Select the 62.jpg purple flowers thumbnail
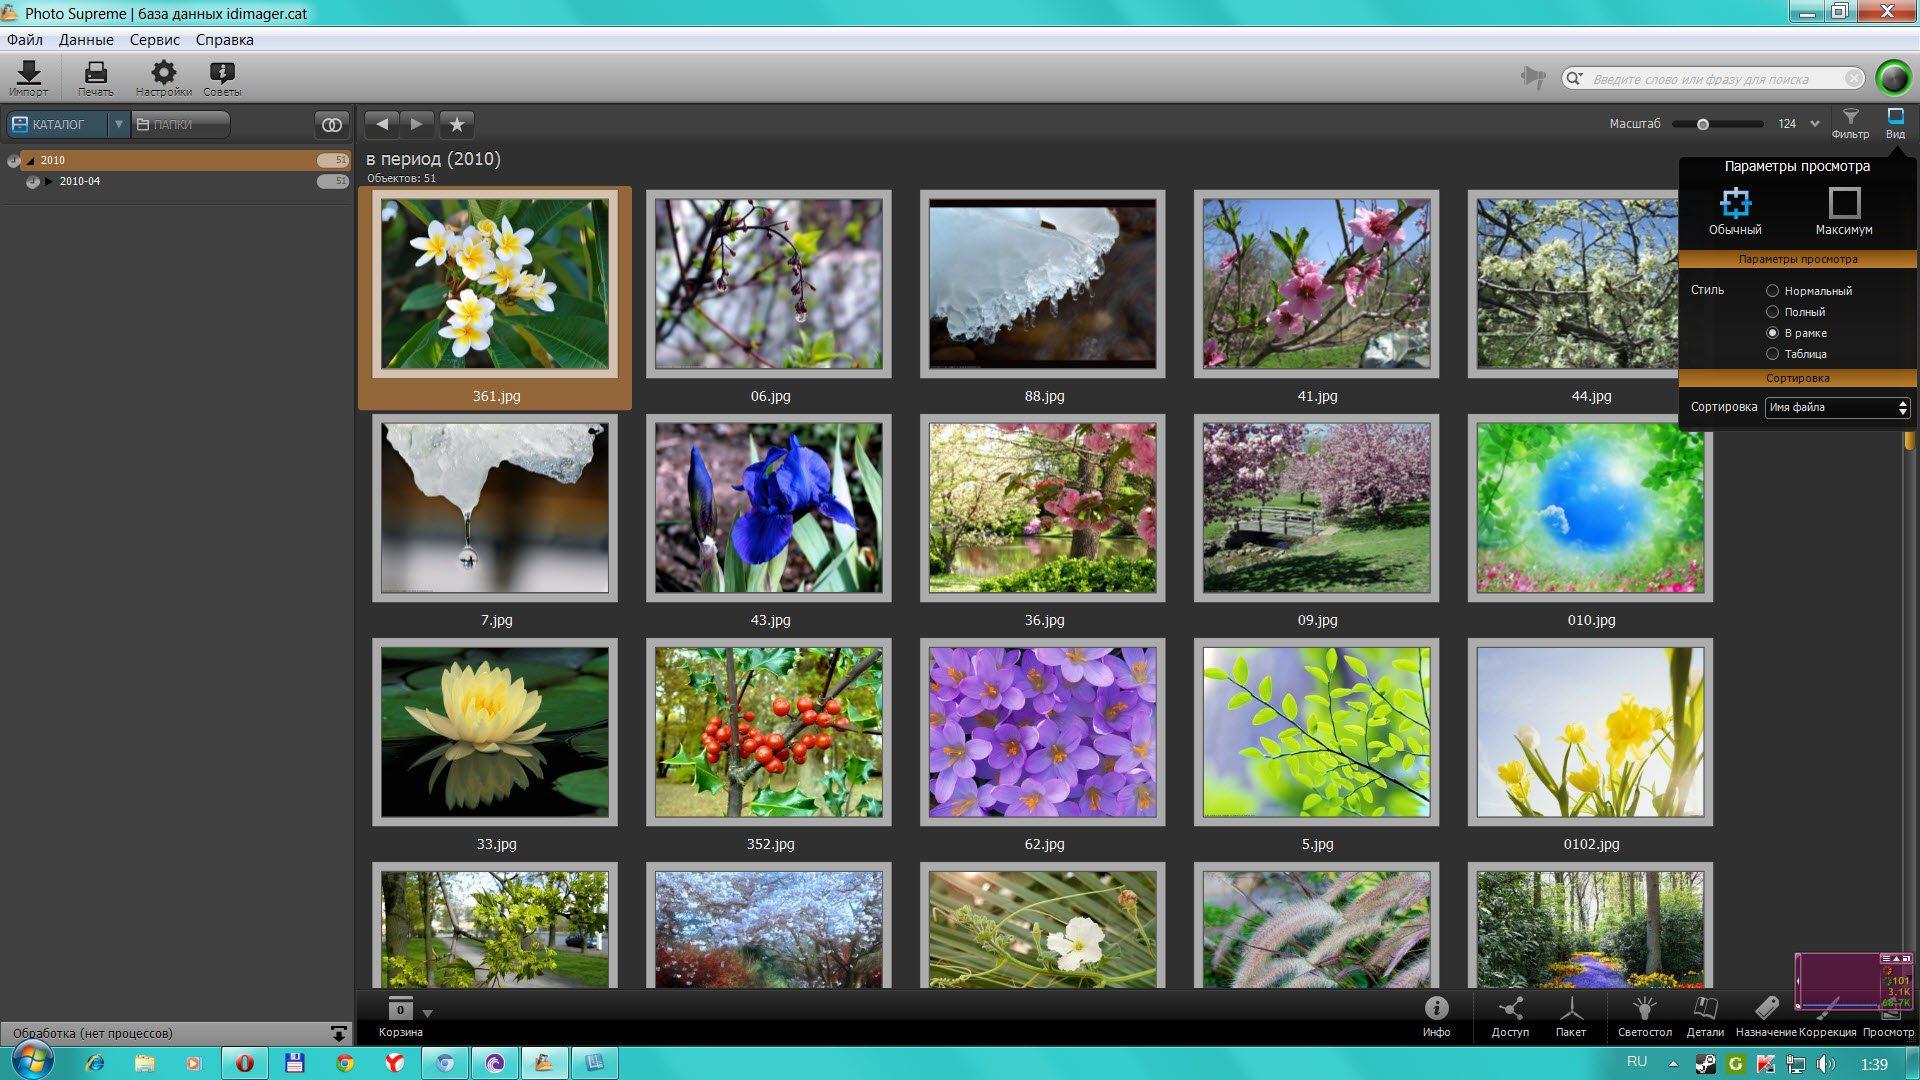This screenshot has width=1920, height=1080. pyautogui.click(x=1043, y=732)
